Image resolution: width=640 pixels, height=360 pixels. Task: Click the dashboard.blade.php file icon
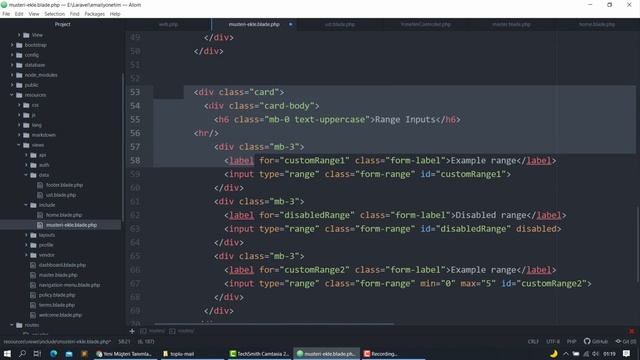click(x=33, y=265)
